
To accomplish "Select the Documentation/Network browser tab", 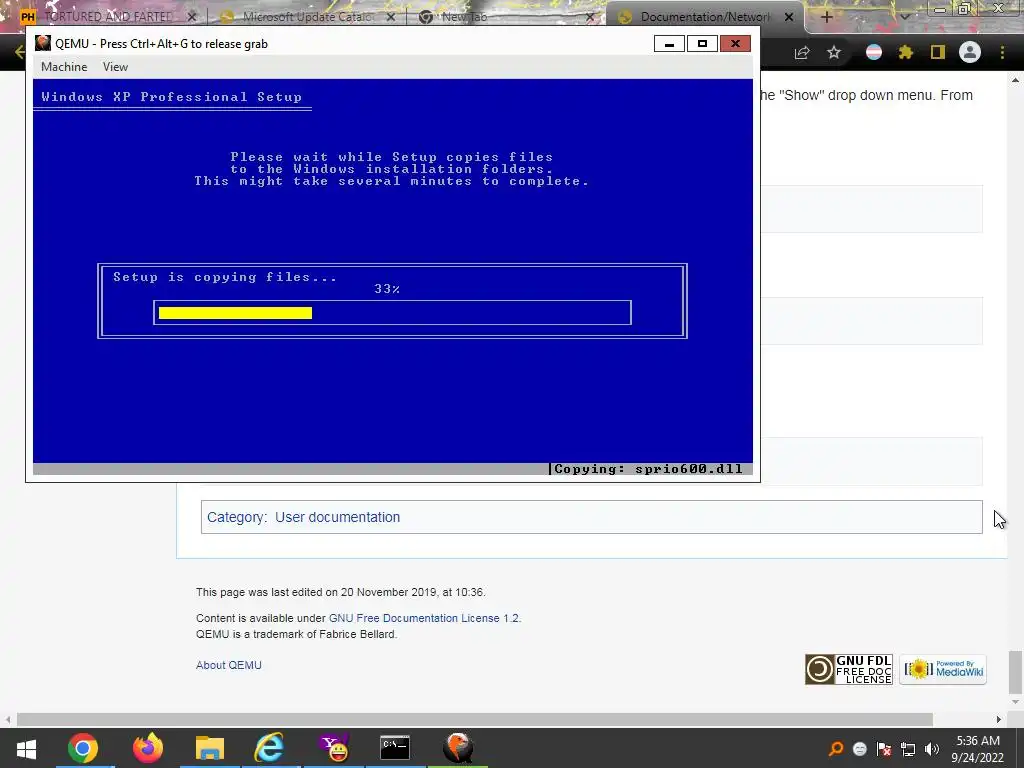I will [704, 17].
